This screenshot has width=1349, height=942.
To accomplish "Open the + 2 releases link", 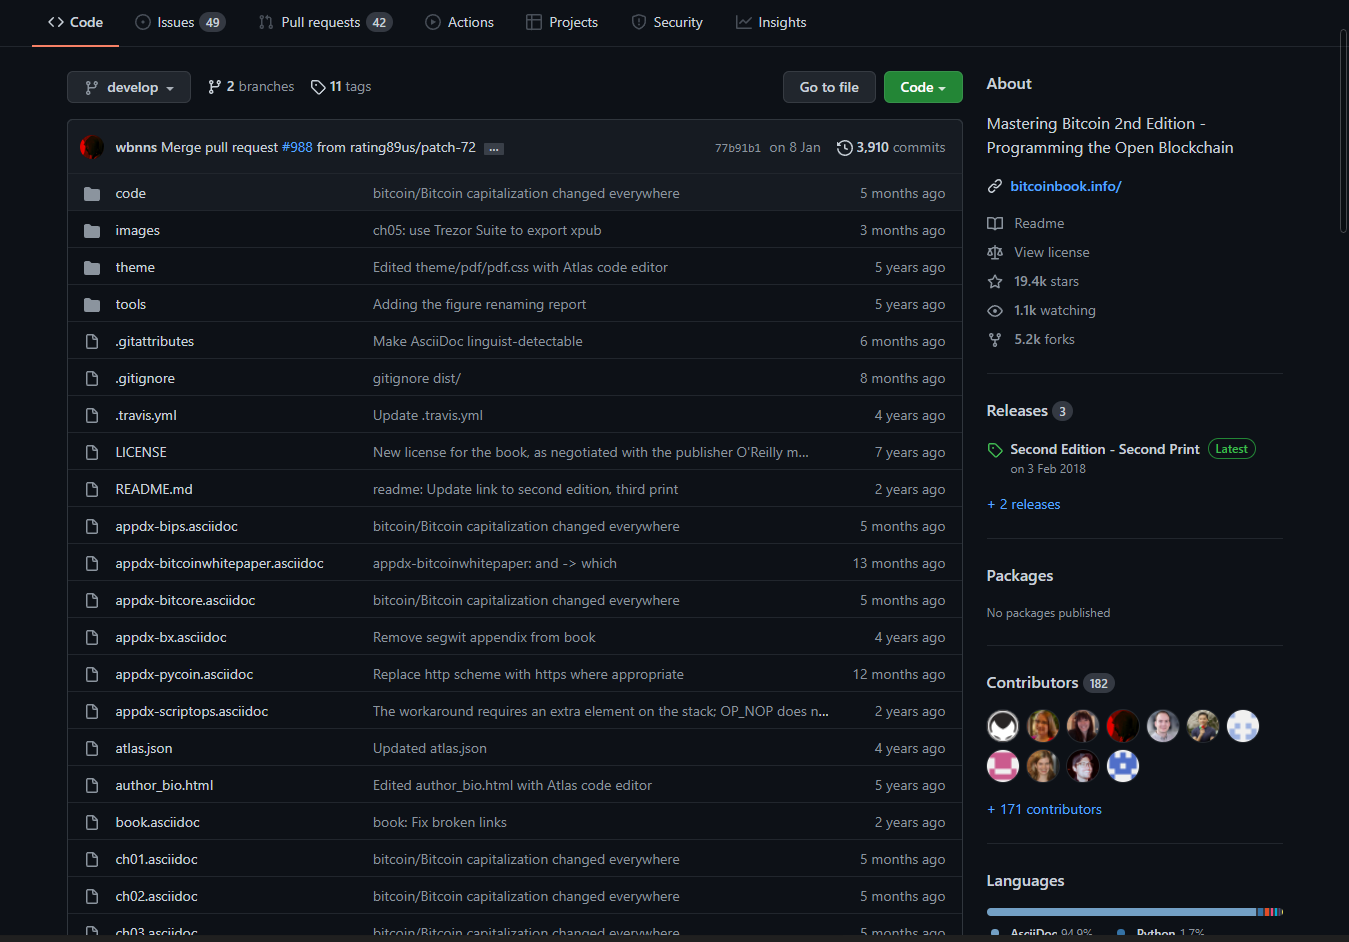I will pos(1024,505).
